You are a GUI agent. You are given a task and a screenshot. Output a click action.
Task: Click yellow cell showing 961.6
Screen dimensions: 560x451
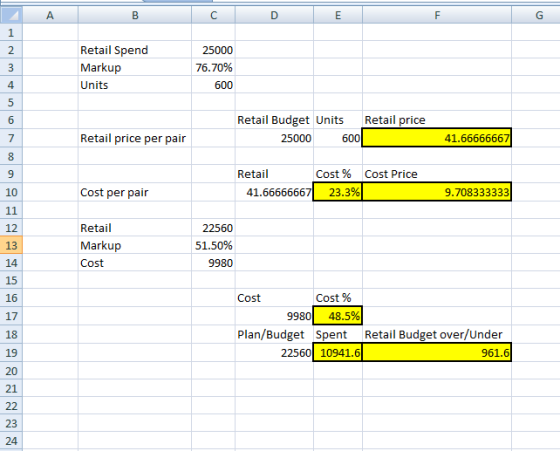(437, 352)
